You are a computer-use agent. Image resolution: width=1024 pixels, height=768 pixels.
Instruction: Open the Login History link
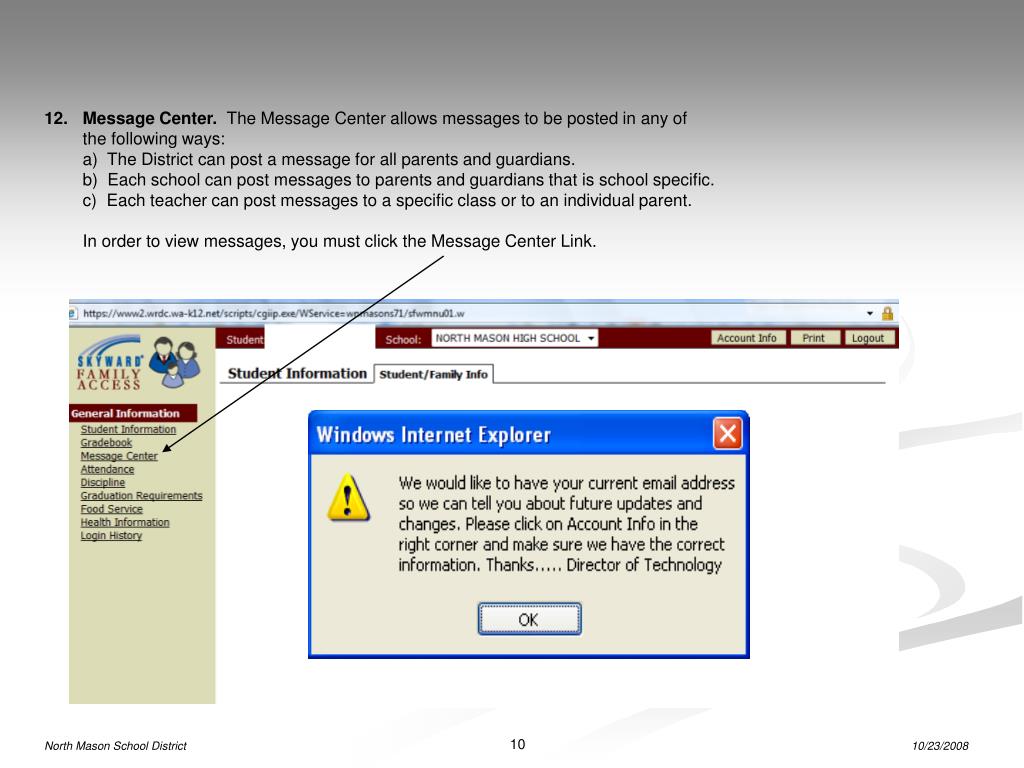[x=111, y=536]
